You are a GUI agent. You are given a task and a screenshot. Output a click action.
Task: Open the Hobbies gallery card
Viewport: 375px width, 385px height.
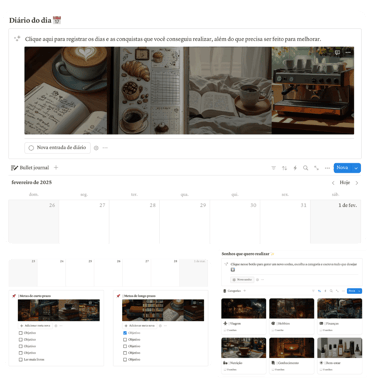(292, 316)
